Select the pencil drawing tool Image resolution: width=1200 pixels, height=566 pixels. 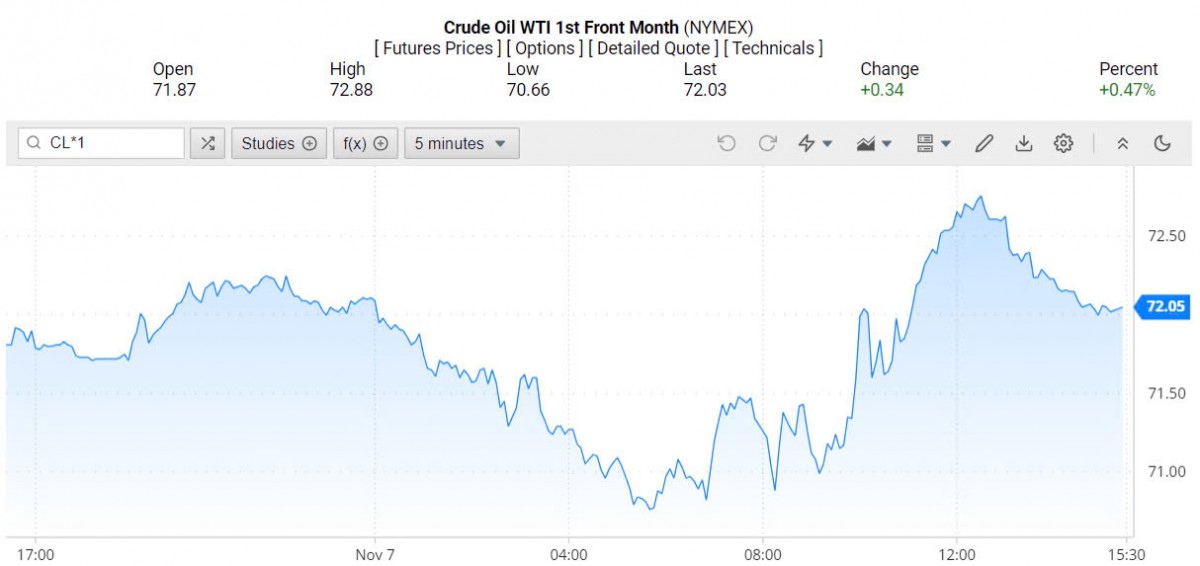[x=983, y=143]
